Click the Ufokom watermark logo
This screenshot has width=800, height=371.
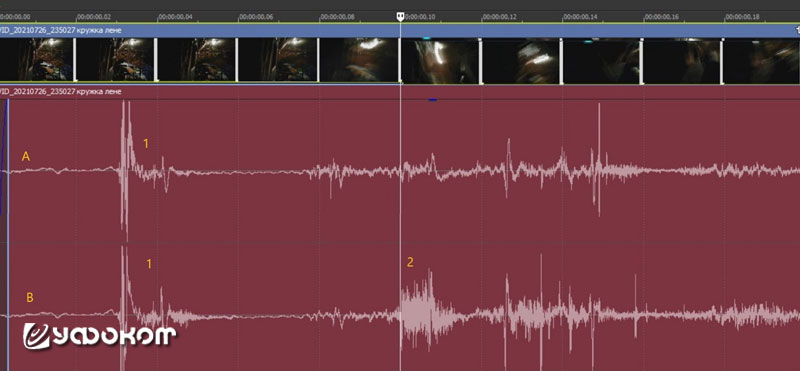99,336
